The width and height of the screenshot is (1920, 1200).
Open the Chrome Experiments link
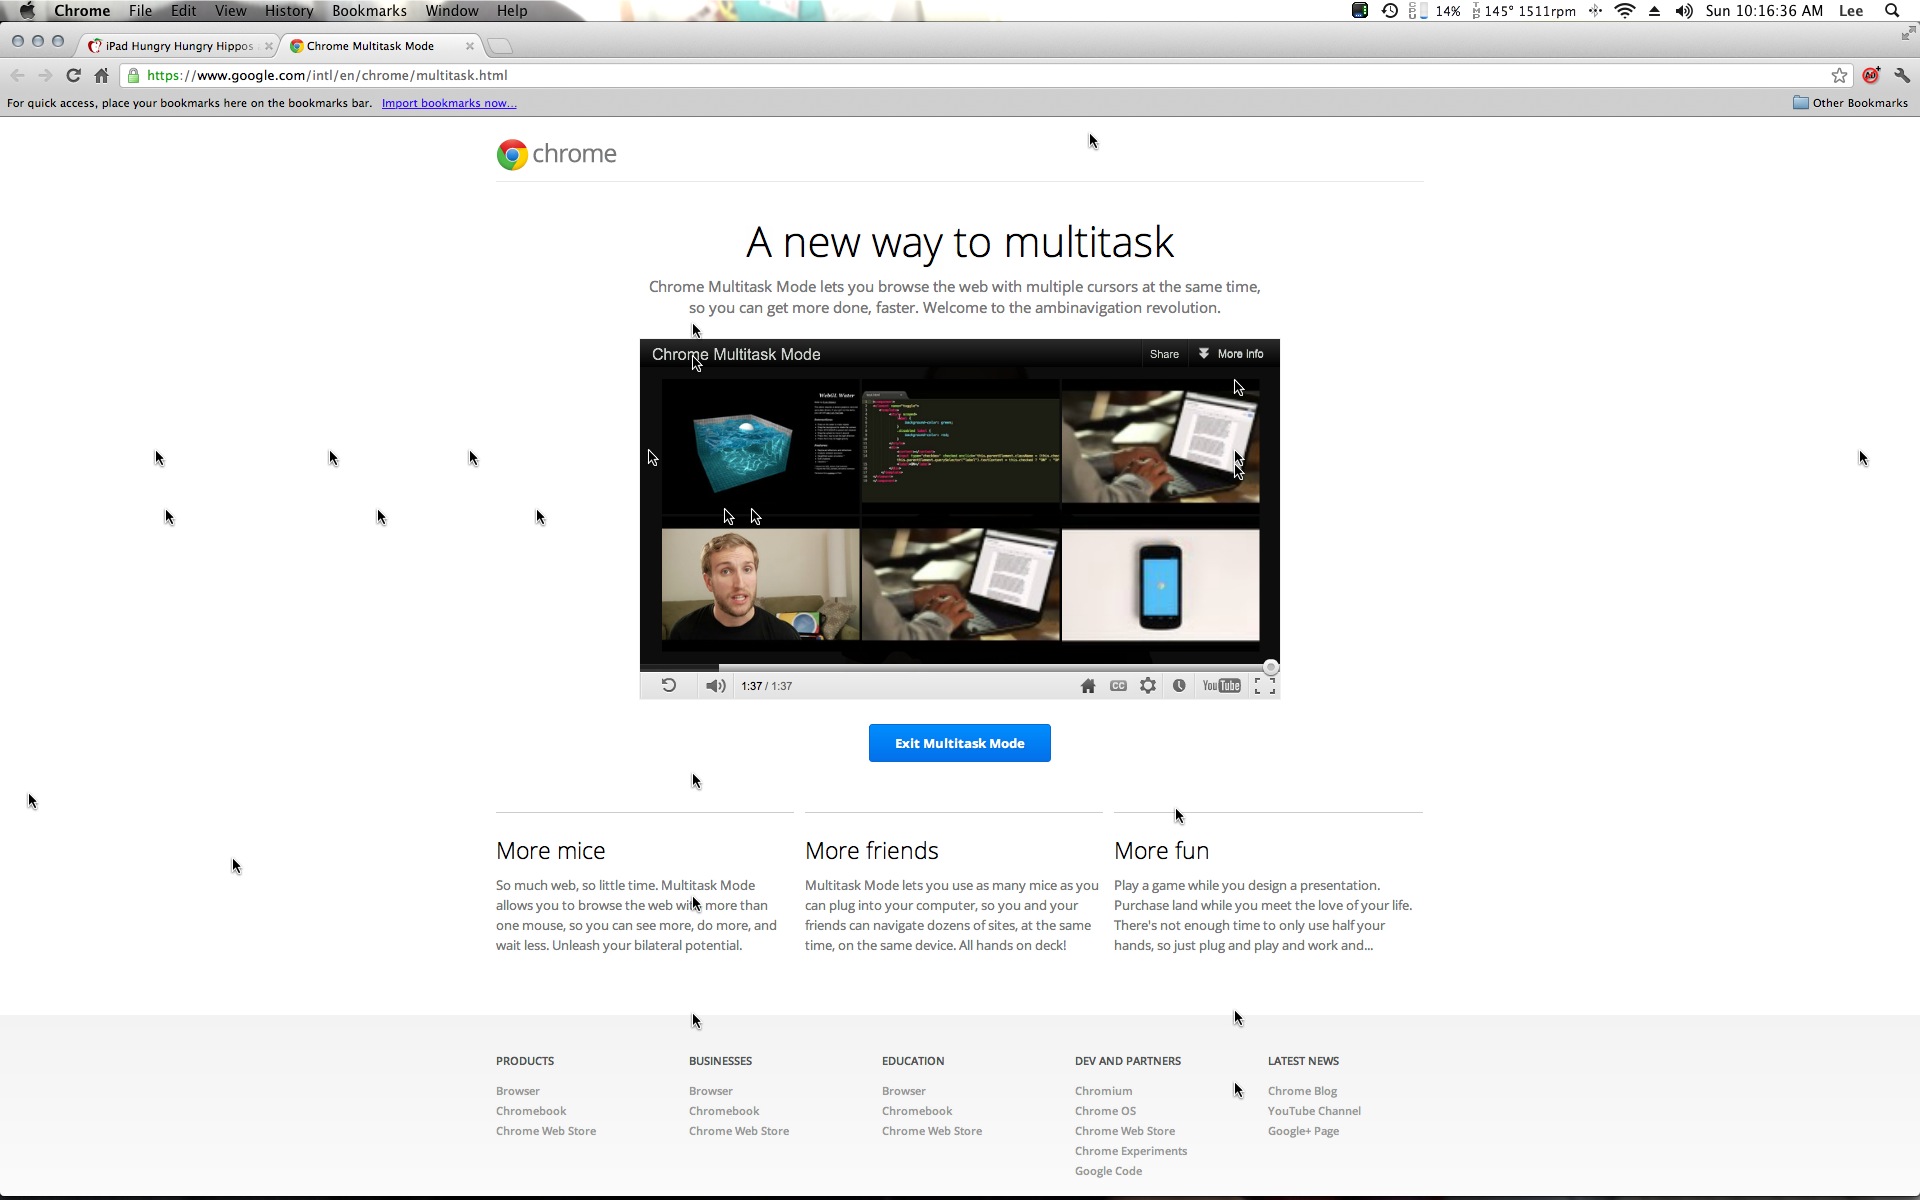tap(1131, 1151)
